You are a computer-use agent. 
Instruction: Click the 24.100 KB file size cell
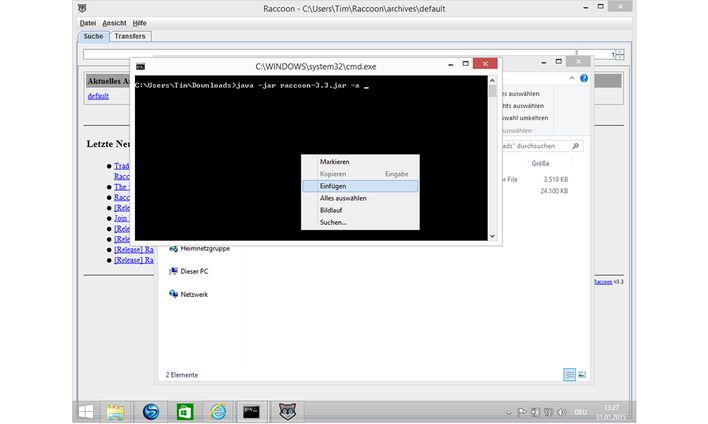pyautogui.click(x=554, y=191)
